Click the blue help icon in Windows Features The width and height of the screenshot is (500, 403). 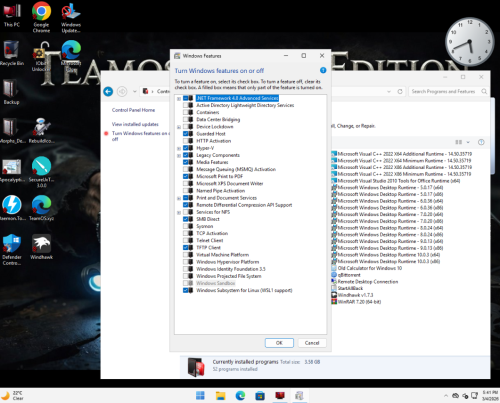point(323,70)
